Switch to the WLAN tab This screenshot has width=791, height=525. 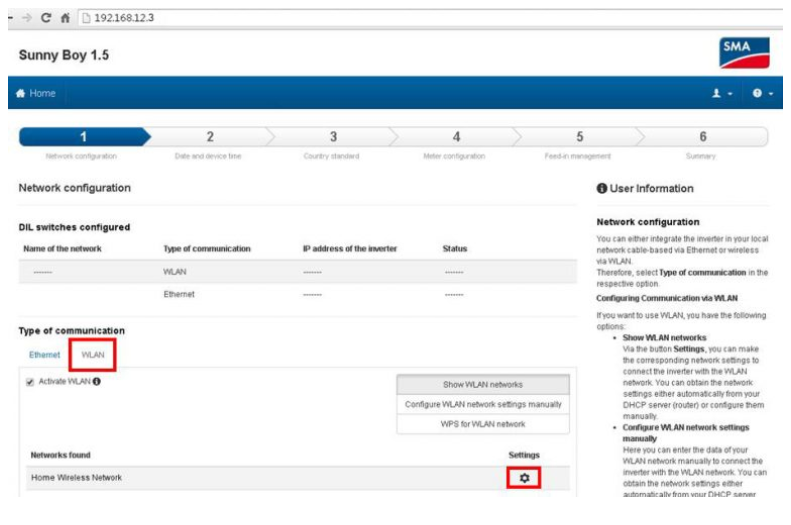(x=93, y=355)
